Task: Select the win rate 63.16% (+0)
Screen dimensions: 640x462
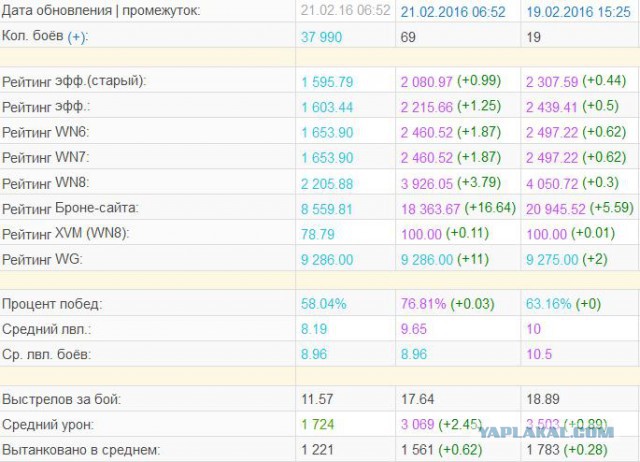Action: 563,304
